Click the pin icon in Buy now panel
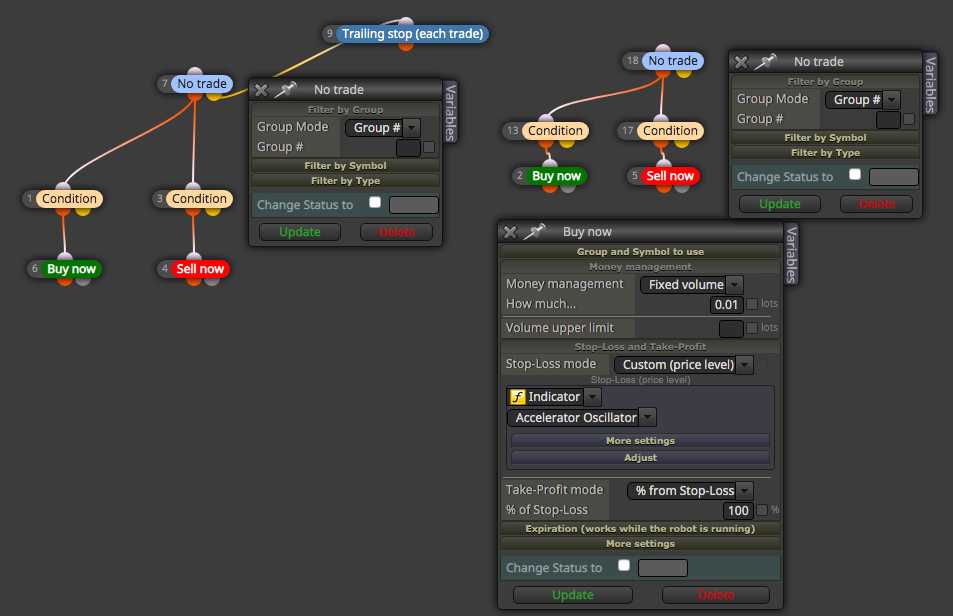 [534, 231]
